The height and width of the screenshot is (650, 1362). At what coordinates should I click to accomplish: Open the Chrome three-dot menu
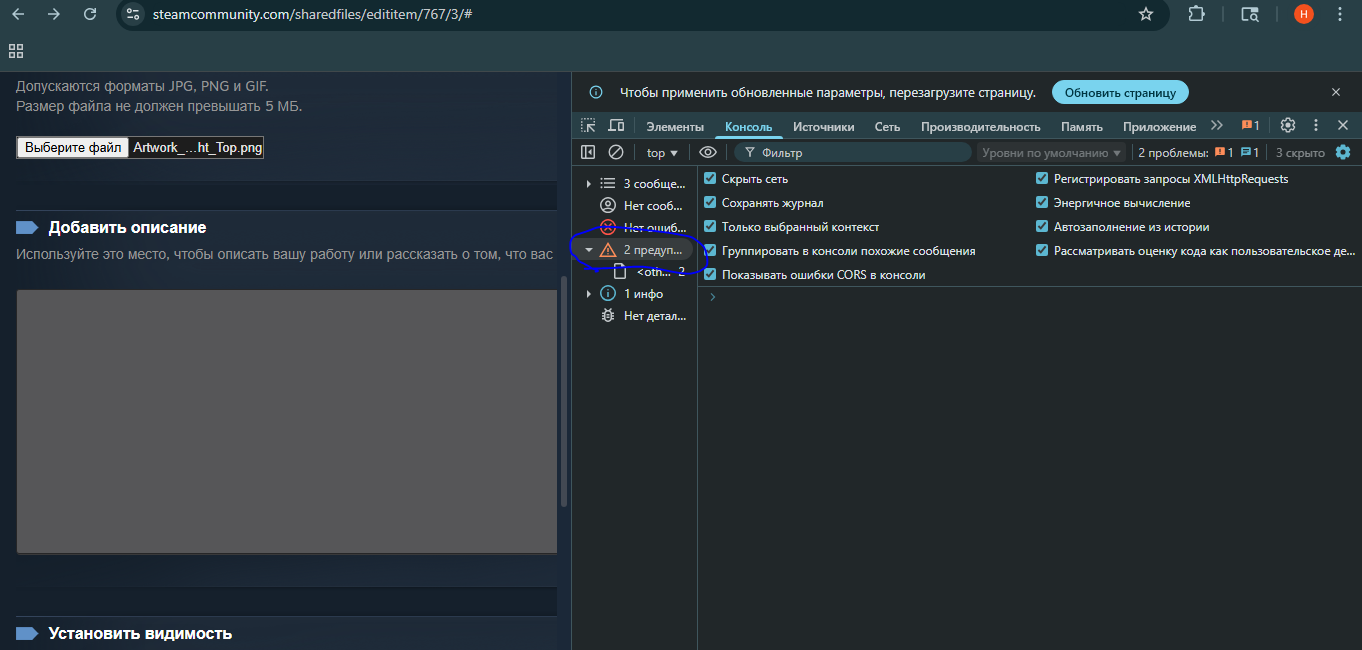tap(1340, 14)
